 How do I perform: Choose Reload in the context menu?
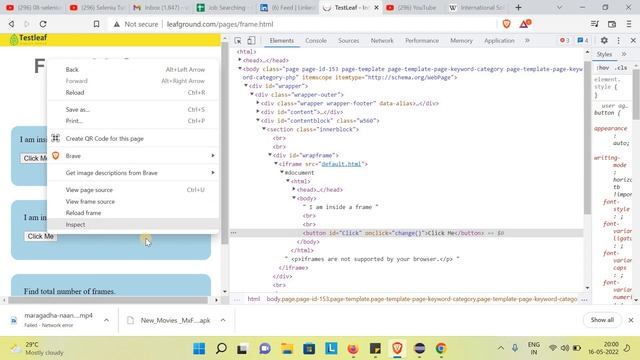click(x=133, y=93)
